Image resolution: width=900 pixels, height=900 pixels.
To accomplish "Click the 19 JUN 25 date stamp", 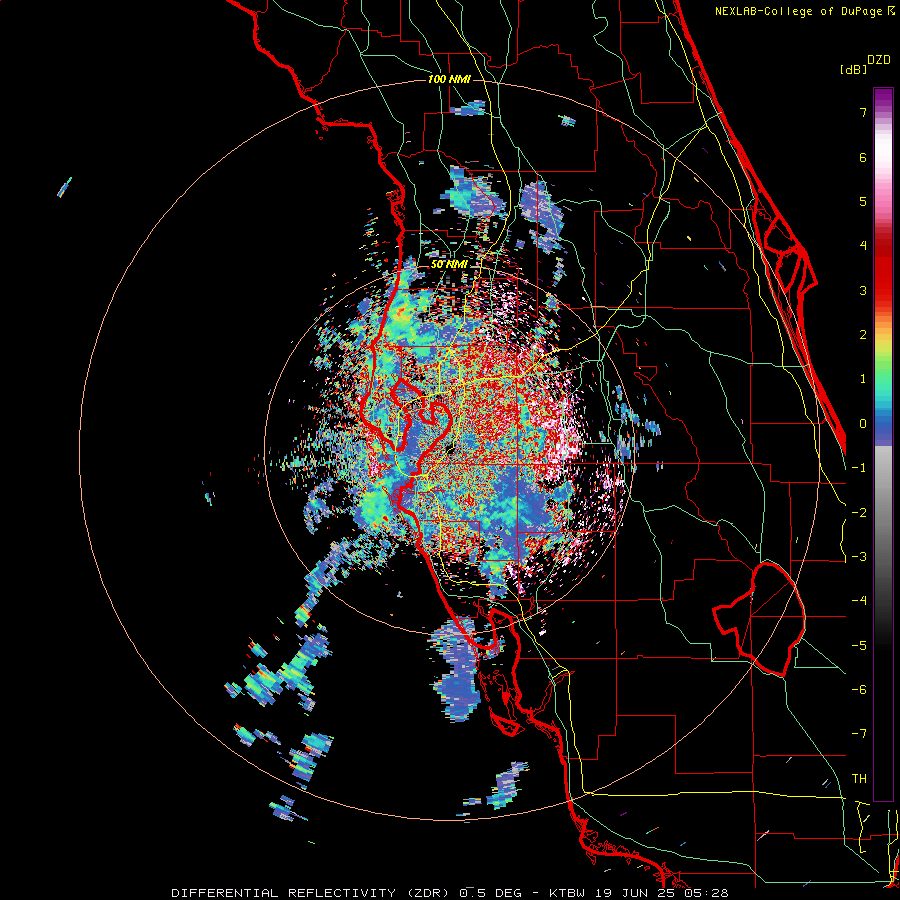I will click(x=637, y=893).
